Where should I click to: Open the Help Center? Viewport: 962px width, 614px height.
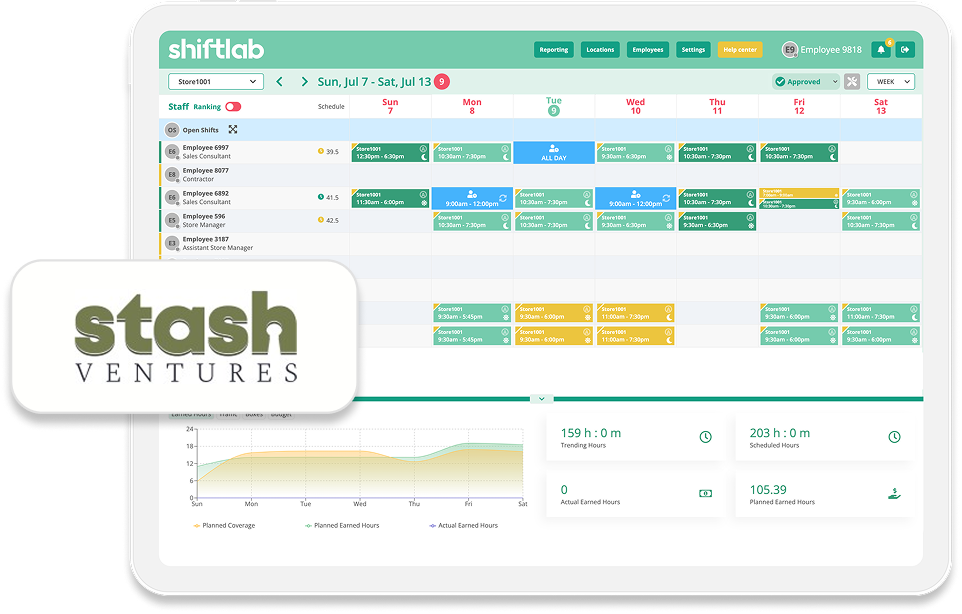point(739,49)
